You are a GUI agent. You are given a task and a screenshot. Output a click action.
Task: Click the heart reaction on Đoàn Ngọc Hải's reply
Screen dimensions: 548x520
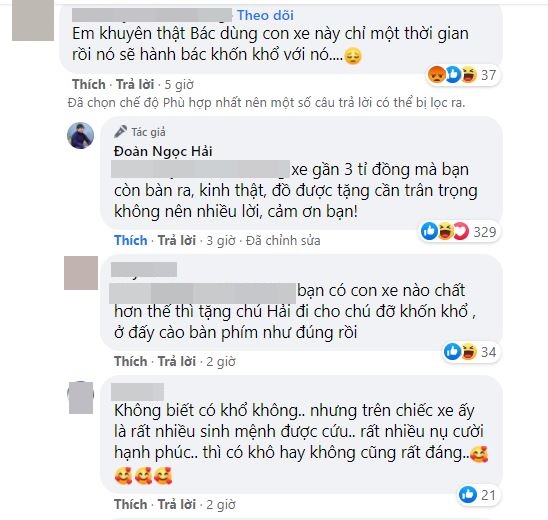[461, 231]
